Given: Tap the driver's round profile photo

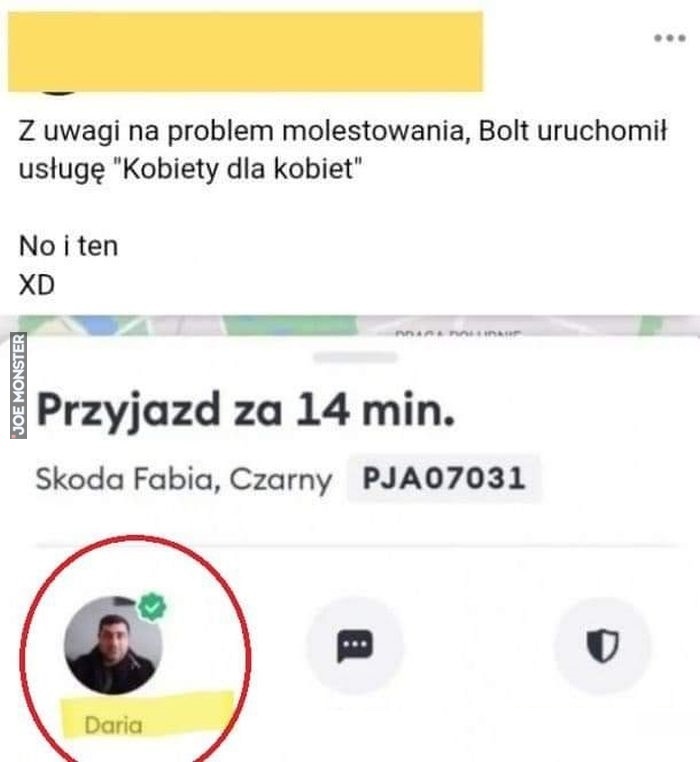Looking at the screenshot, I should (x=113, y=646).
